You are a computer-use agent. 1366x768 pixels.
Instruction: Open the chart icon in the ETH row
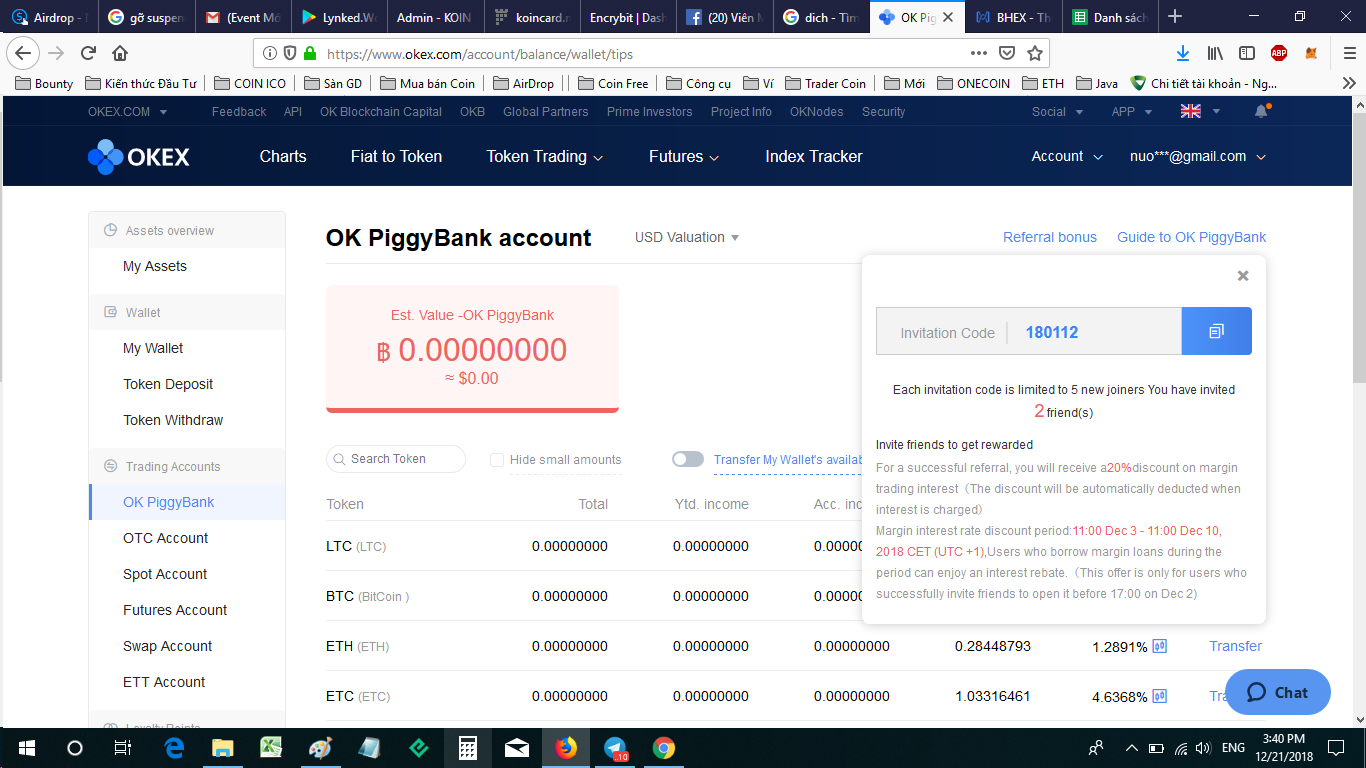[1160, 646]
